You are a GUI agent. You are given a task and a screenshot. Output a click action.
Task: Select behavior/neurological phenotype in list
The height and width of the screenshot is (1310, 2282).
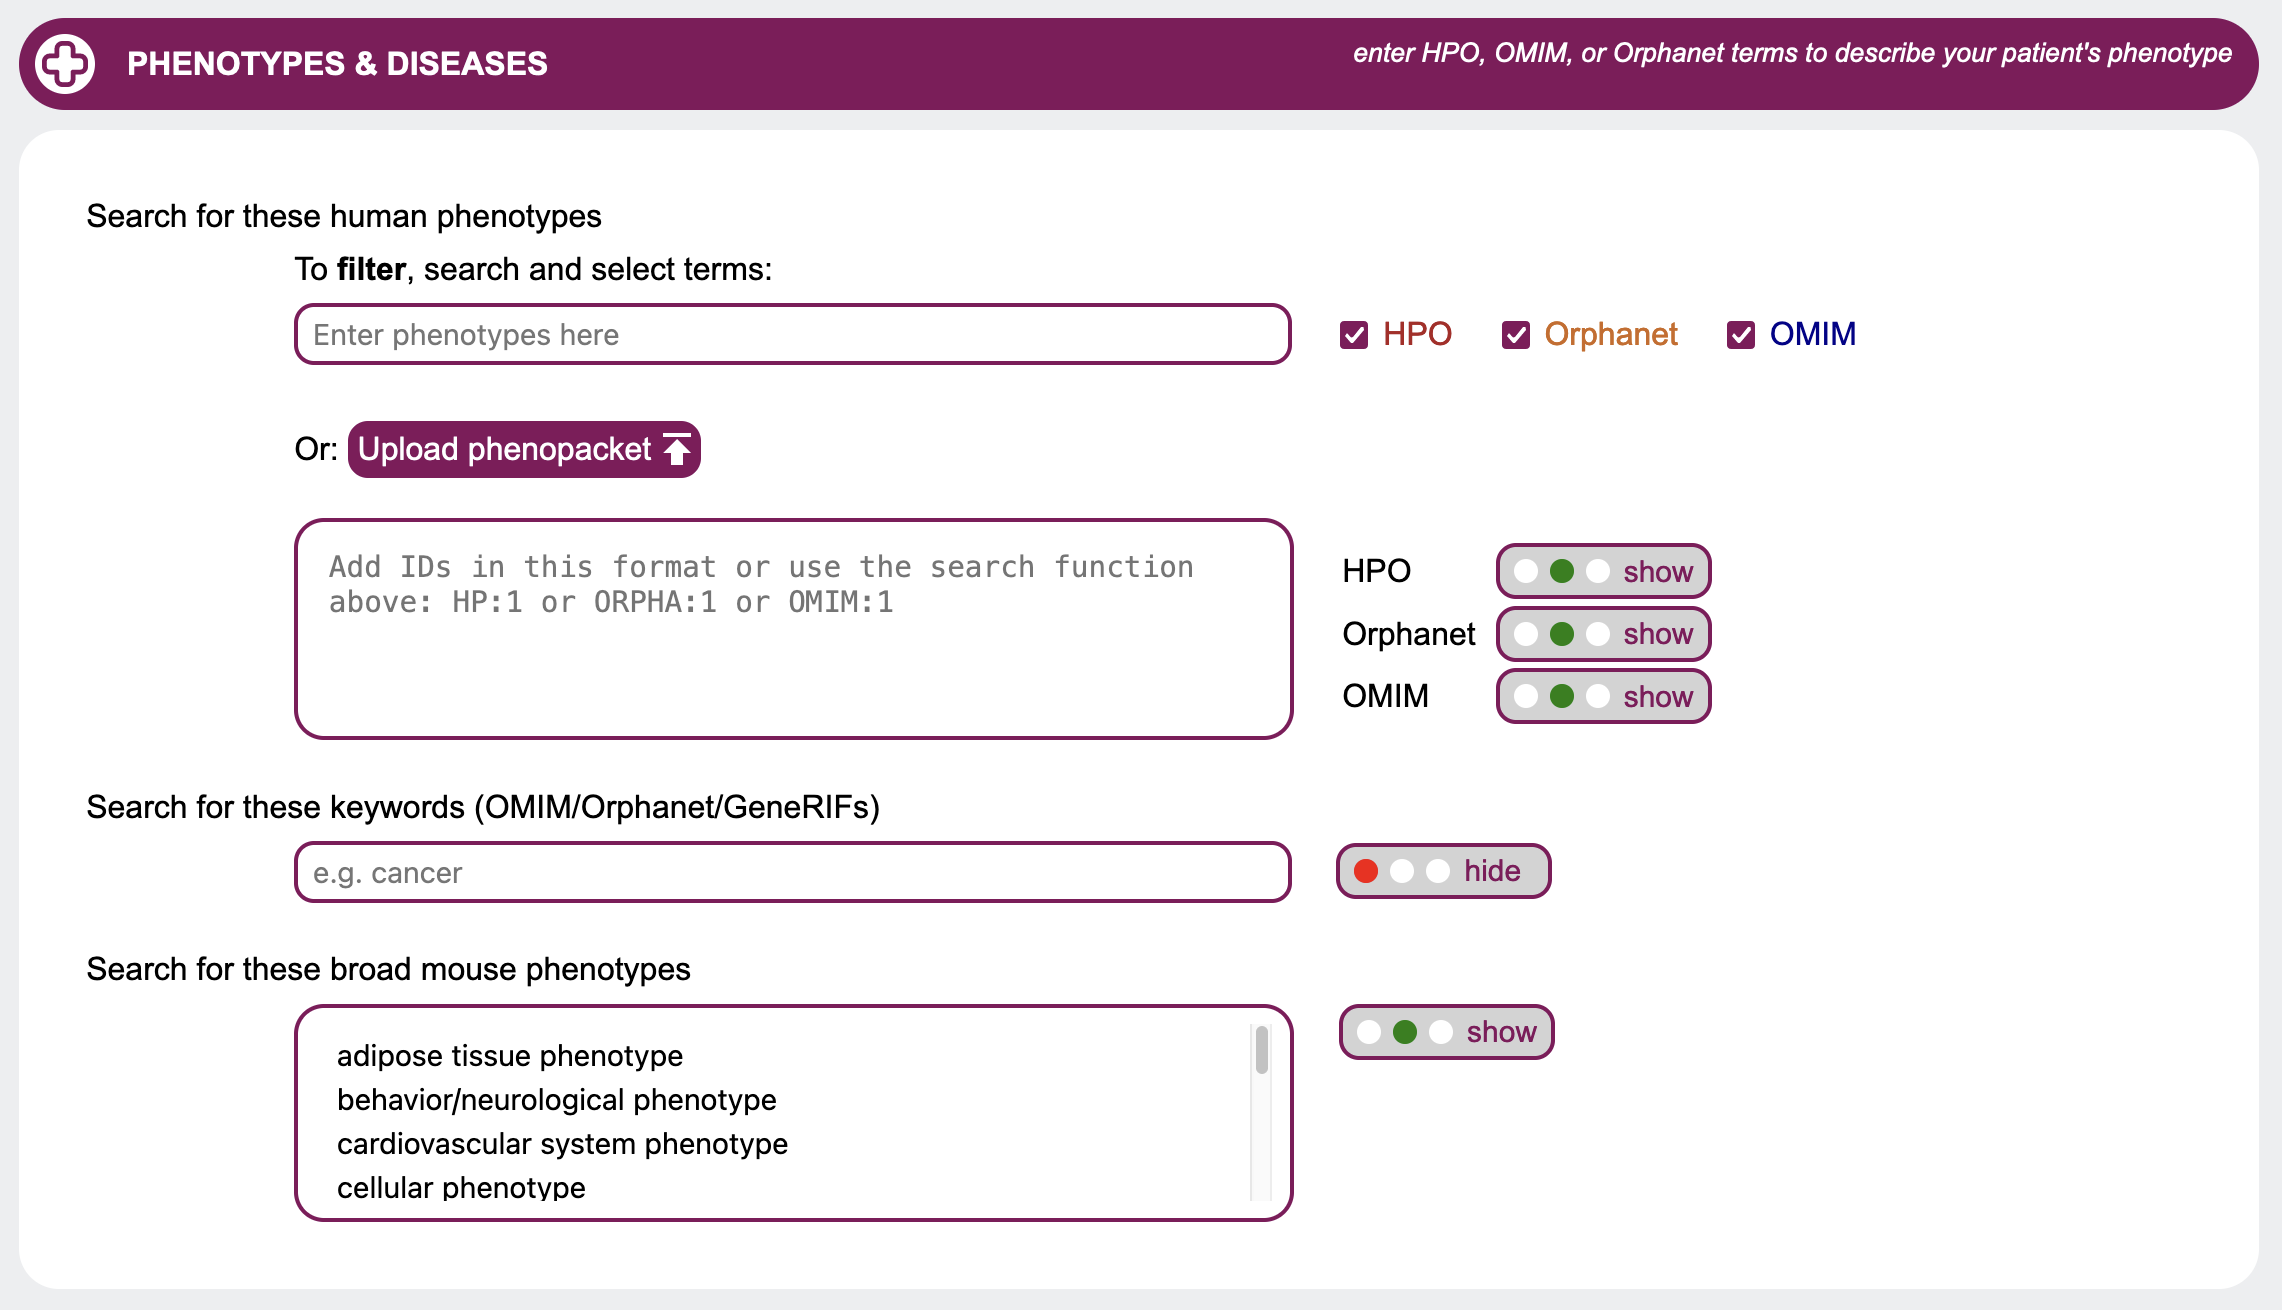point(557,1100)
